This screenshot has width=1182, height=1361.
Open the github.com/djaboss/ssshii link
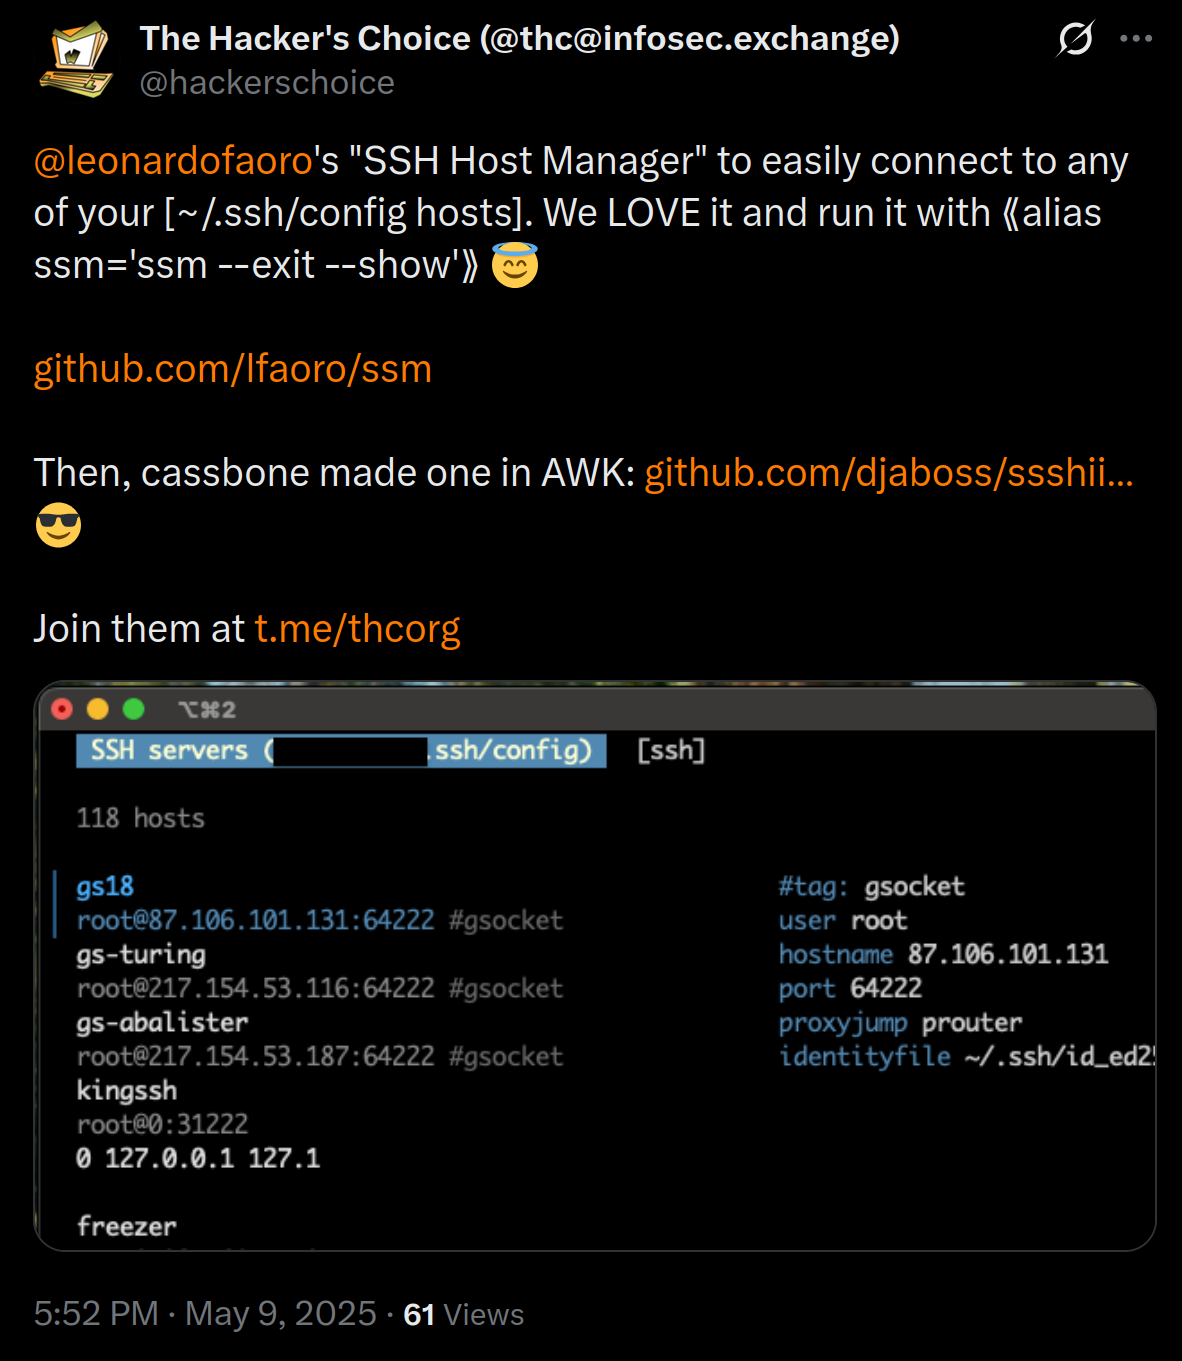888,472
